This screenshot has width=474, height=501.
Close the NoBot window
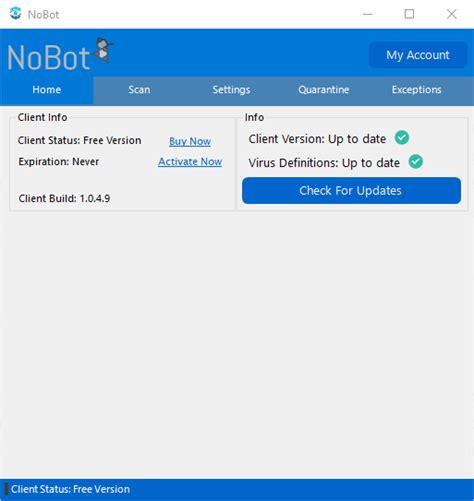pos(452,14)
